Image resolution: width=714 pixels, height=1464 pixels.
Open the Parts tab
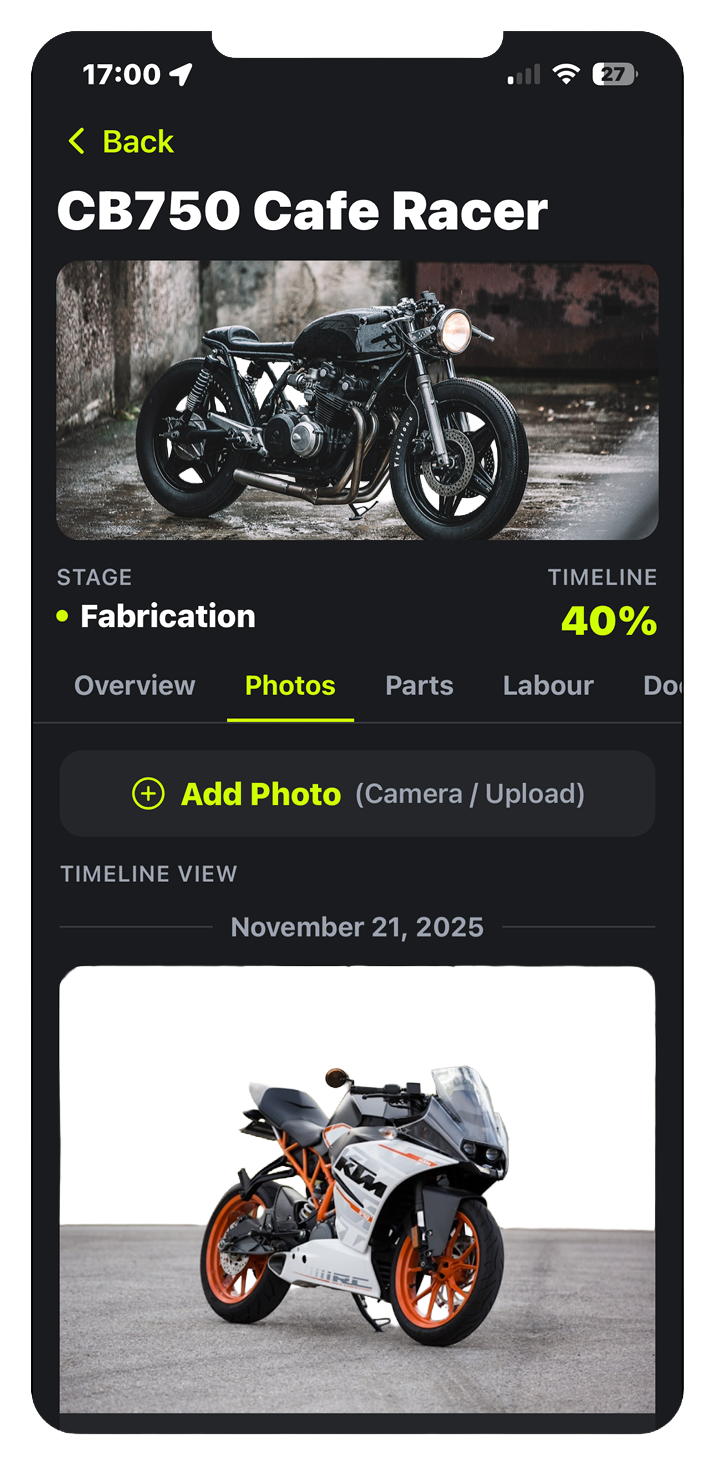click(x=419, y=686)
